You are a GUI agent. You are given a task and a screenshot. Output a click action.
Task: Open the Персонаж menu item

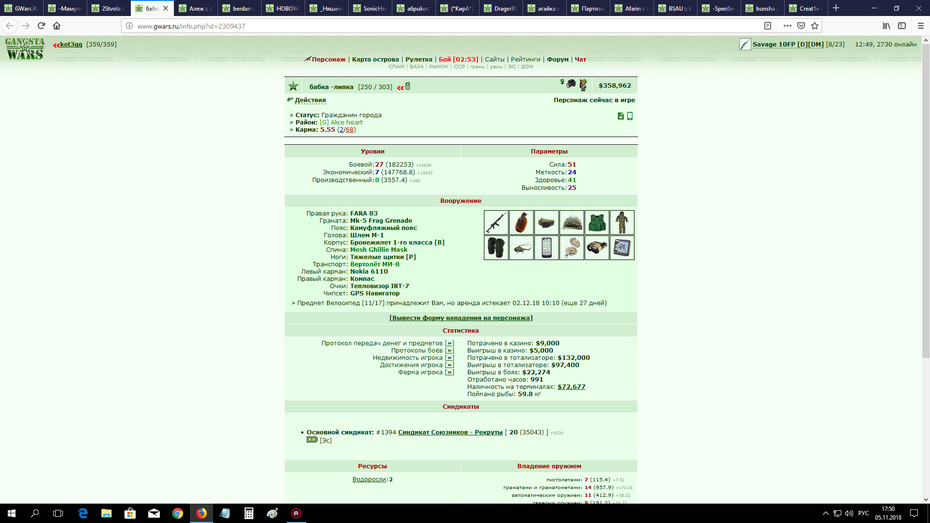point(329,59)
